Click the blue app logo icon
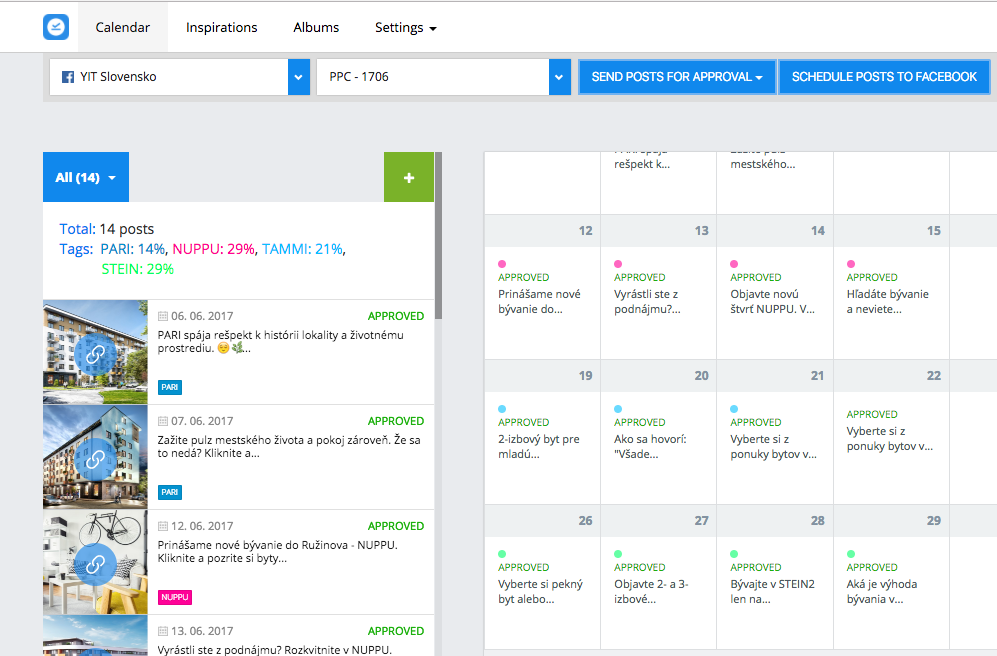The width and height of the screenshot is (997, 656). pyautogui.click(x=56, y=27)
